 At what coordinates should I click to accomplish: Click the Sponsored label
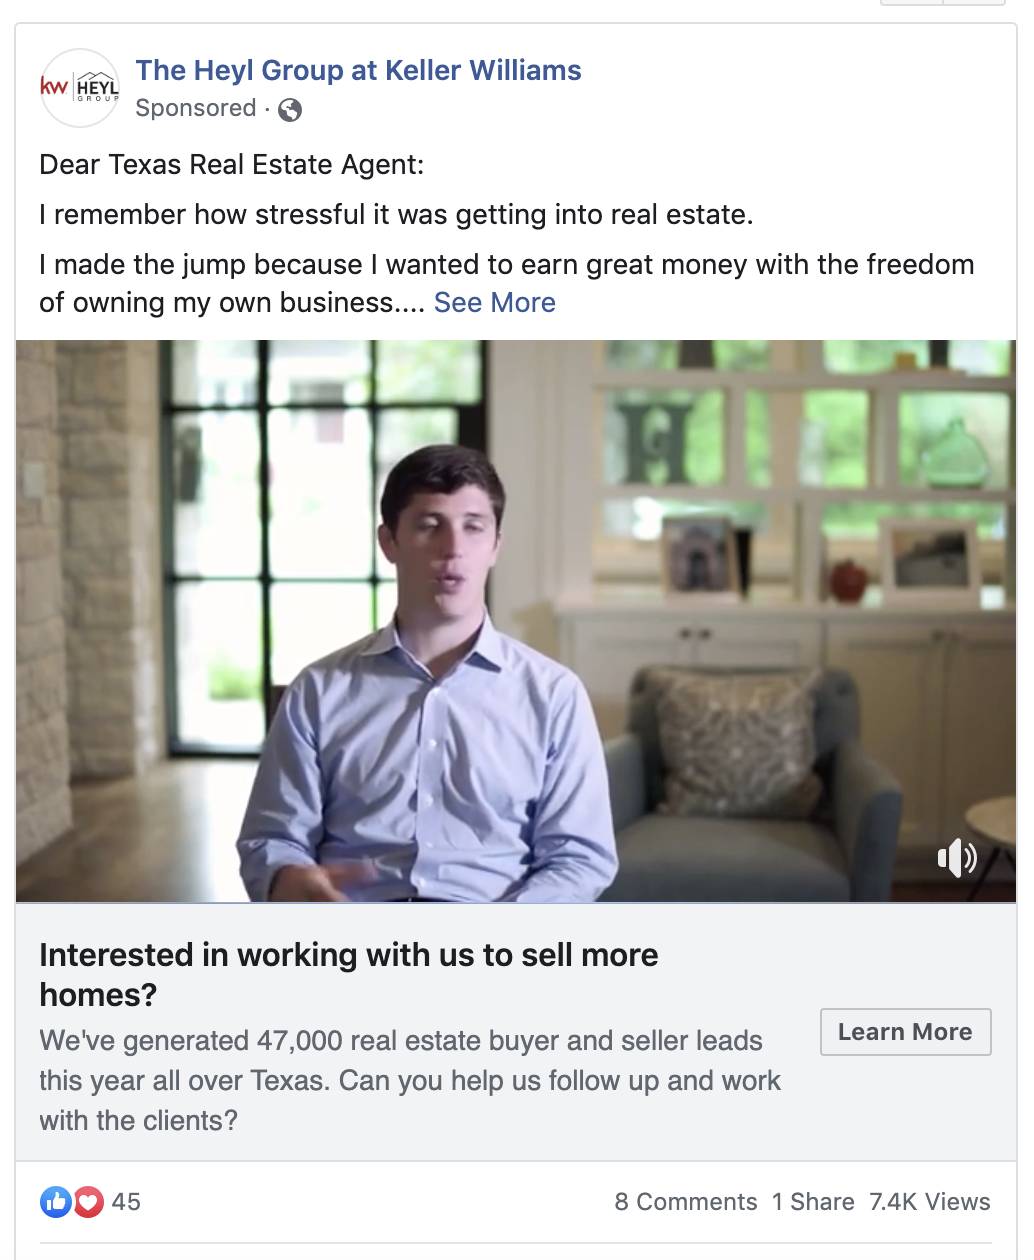[x=196, y=108]
